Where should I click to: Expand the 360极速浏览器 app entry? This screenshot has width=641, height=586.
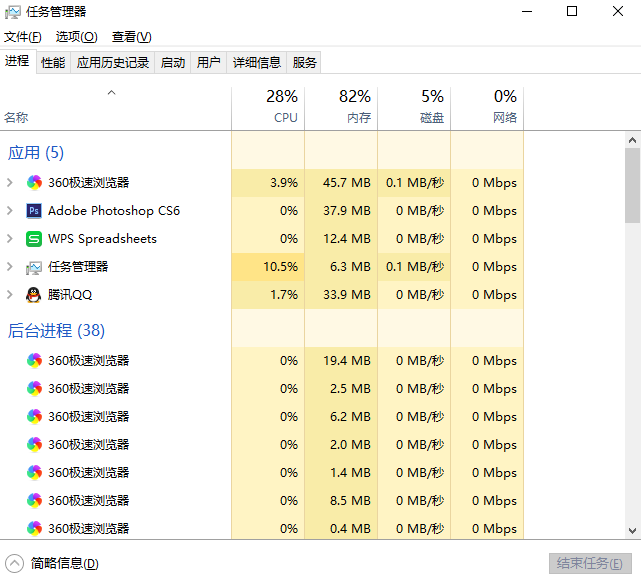tap(10, 183)
